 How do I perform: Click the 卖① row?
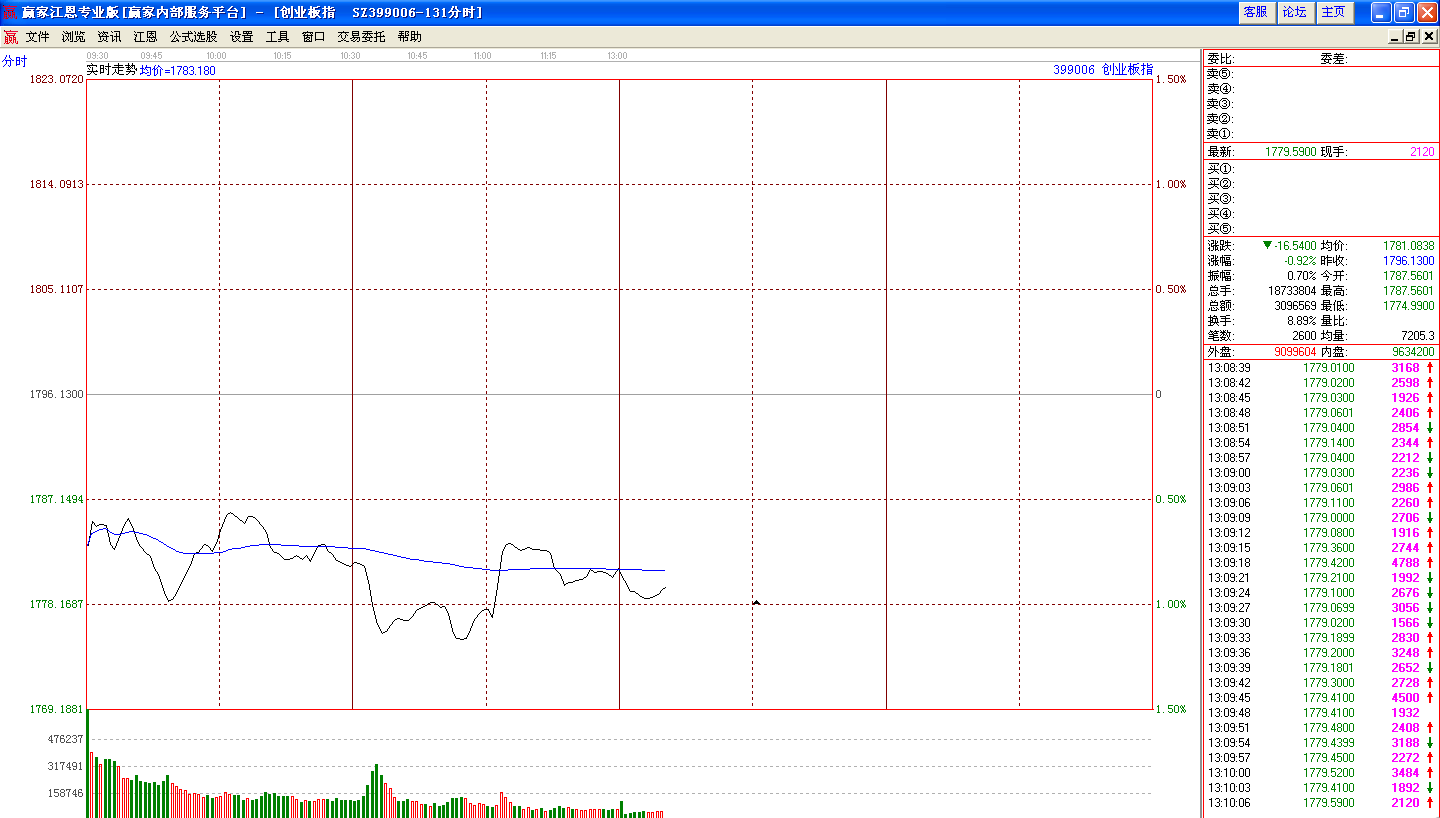pos(1320,134)
